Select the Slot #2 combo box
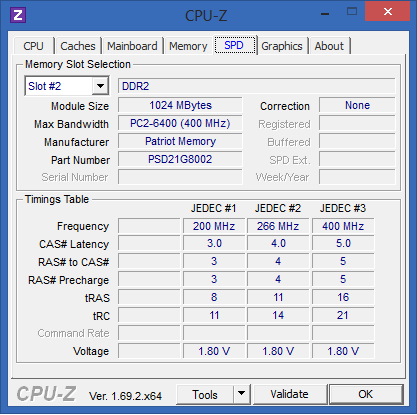 point(67,86)
